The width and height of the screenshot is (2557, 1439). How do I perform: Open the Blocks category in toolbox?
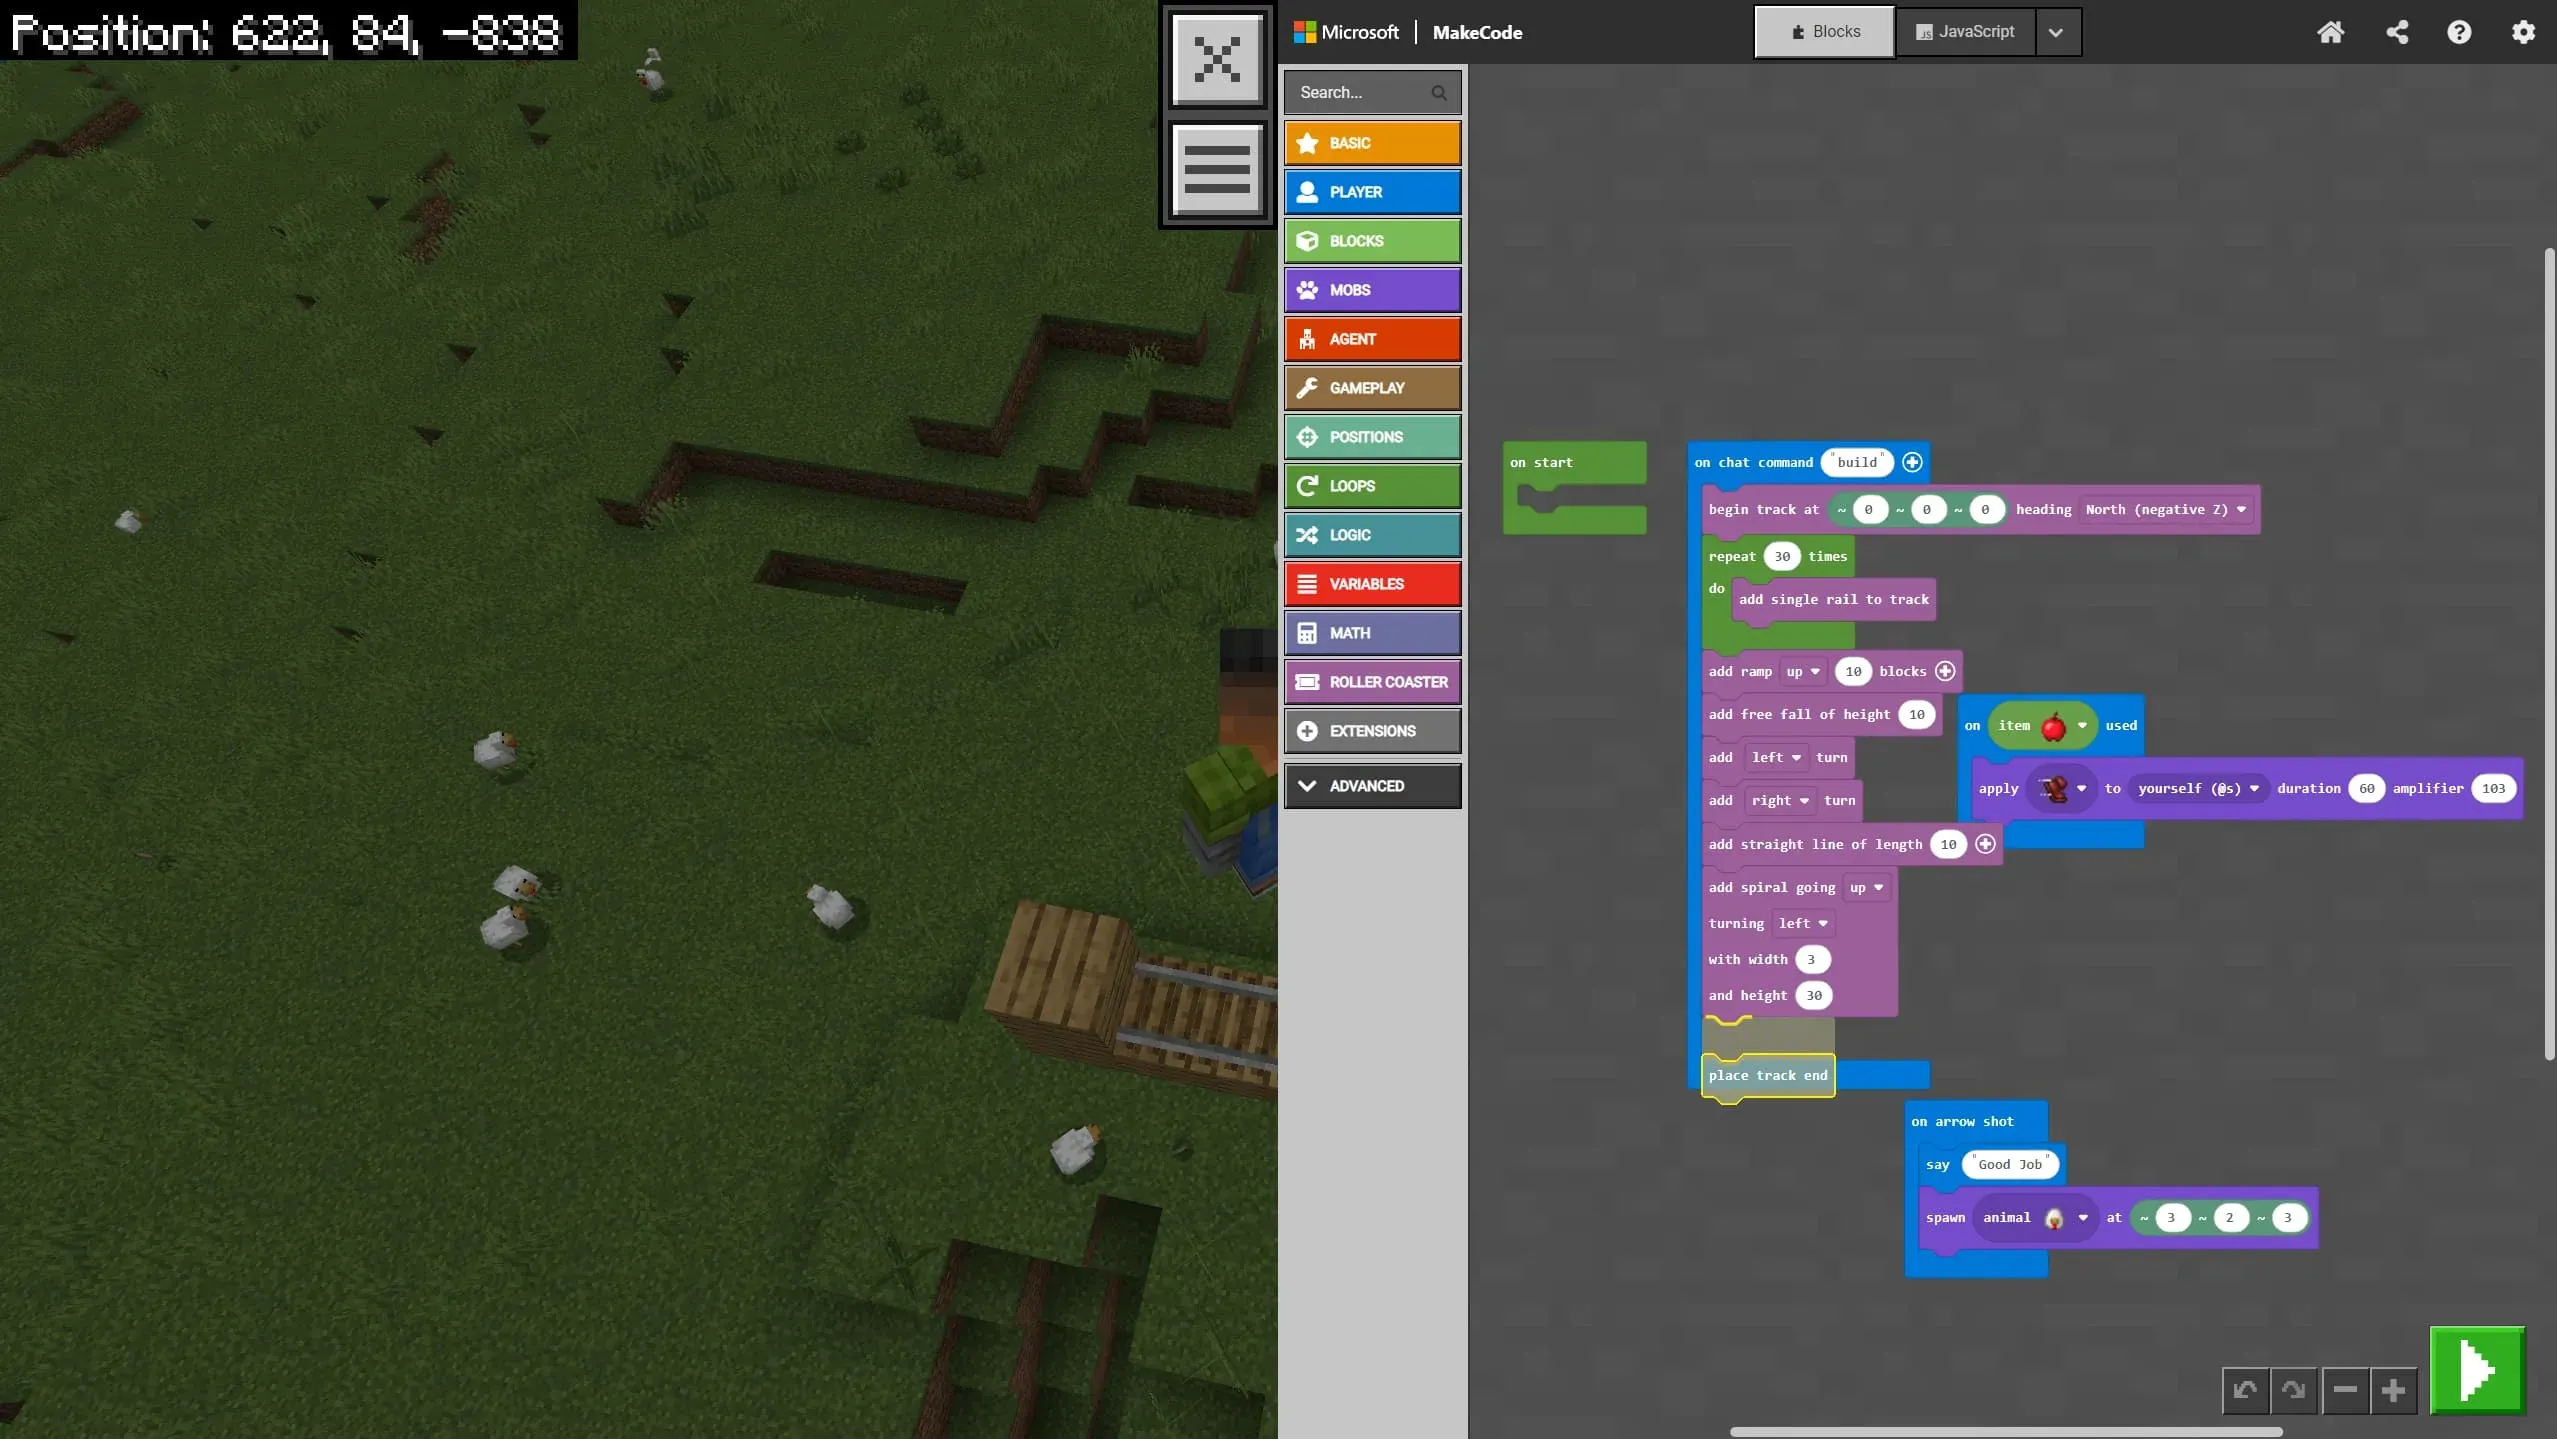[1372, 241]
